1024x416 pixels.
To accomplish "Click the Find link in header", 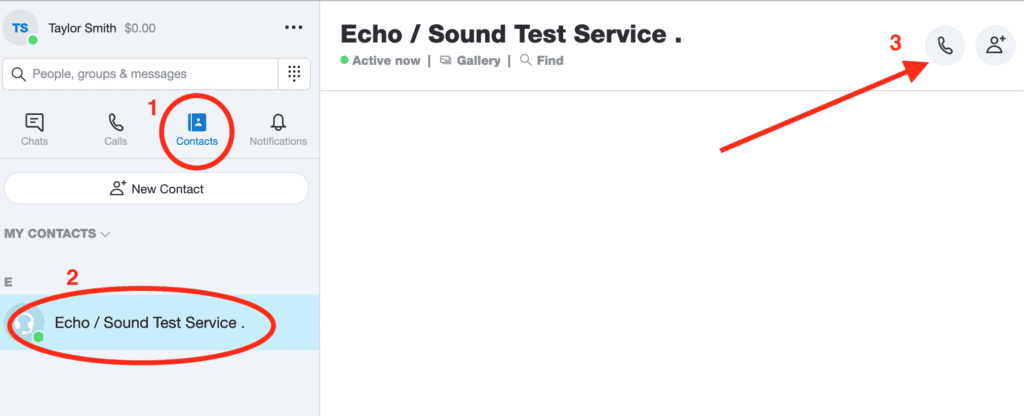I will (549, 61).
